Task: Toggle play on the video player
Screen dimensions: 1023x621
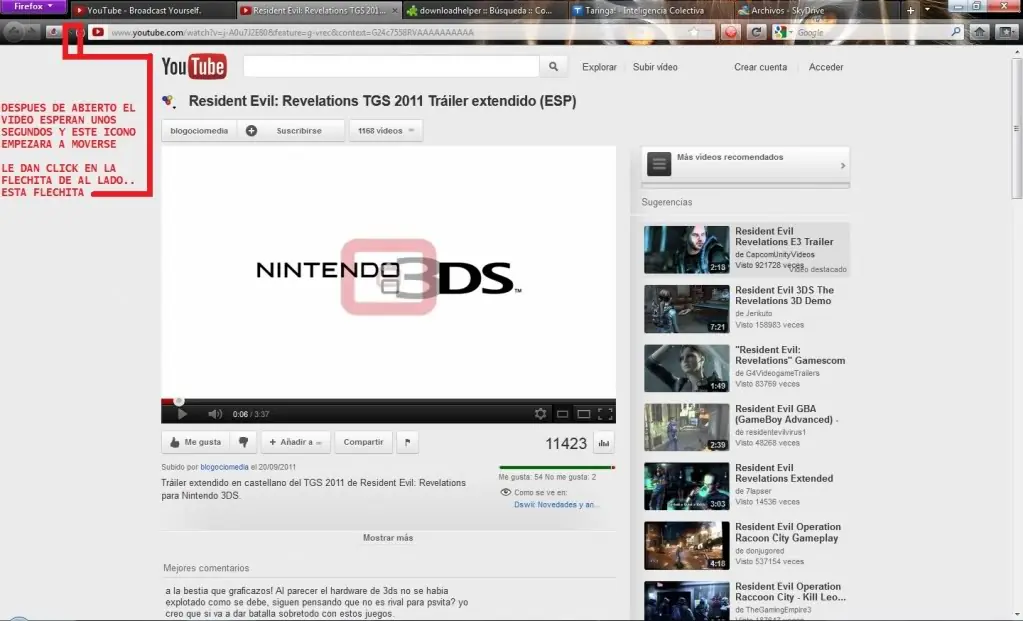Action: point(182,414)
